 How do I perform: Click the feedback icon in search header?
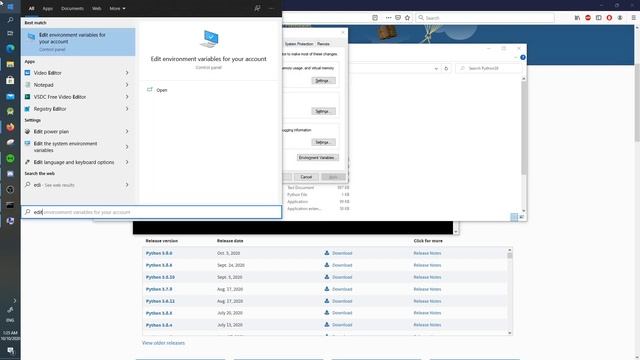(257, 8)
